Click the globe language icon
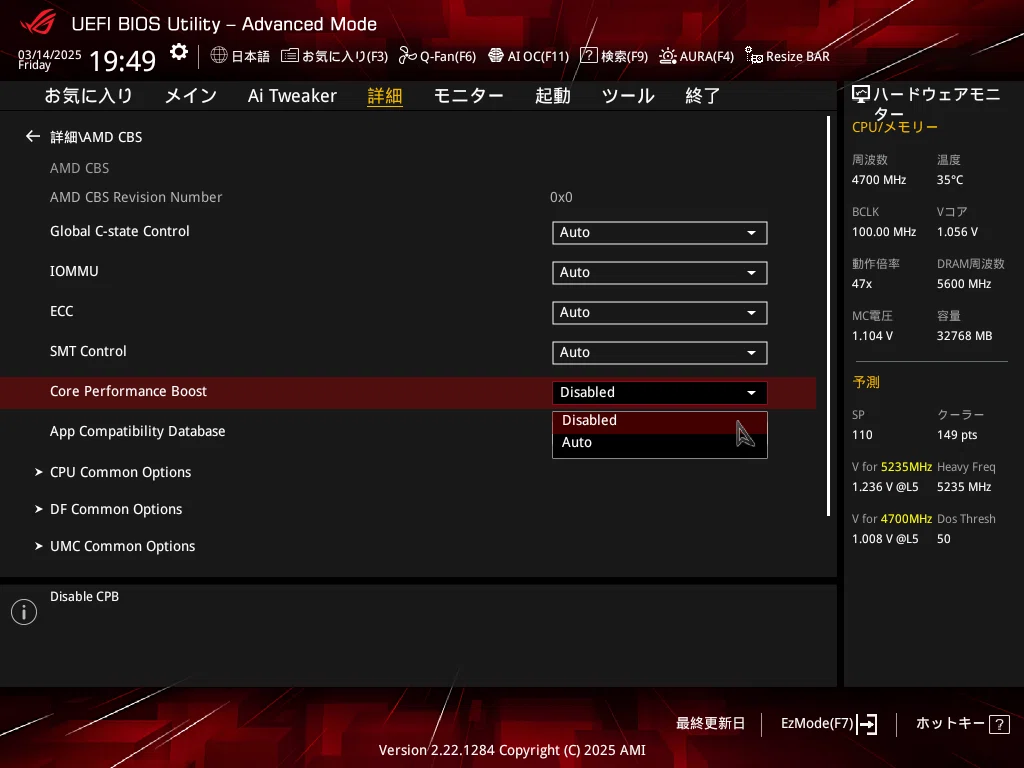 pyautogui.click(x=219, y=56)
